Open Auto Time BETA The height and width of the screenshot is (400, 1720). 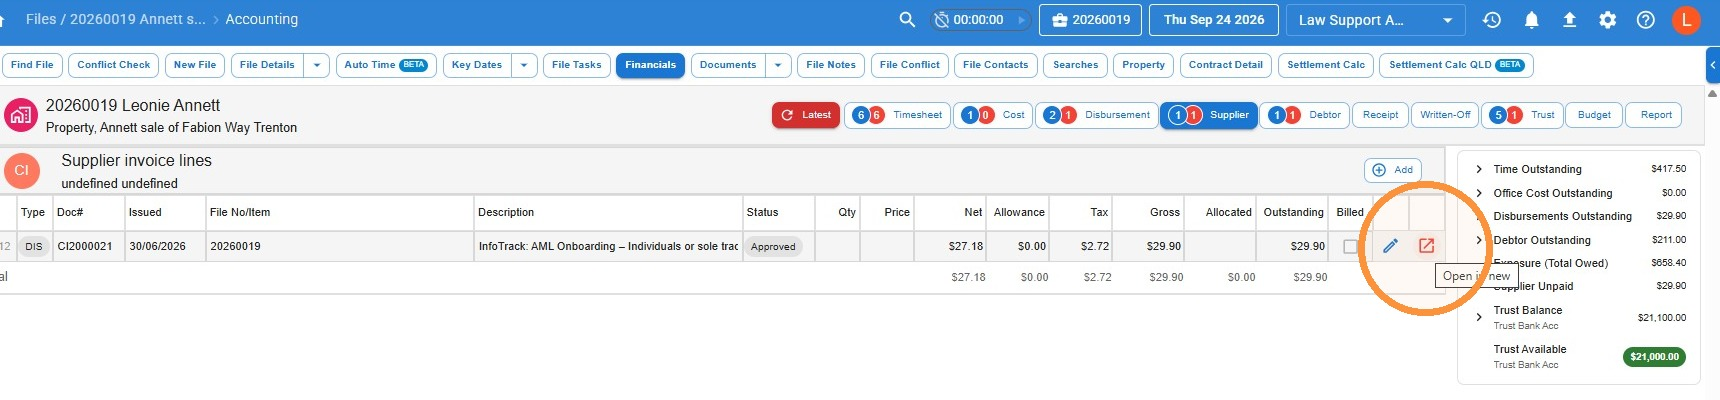[385, 65]
